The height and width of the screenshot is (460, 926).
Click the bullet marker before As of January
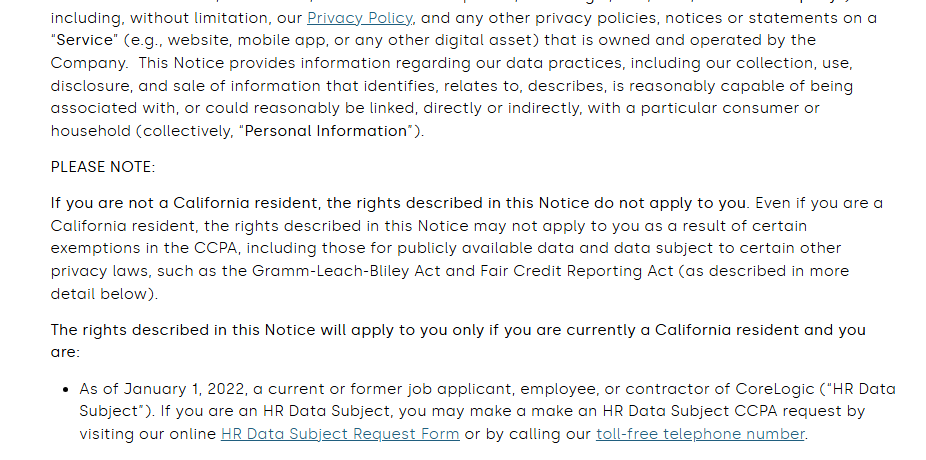pos(66,389)
